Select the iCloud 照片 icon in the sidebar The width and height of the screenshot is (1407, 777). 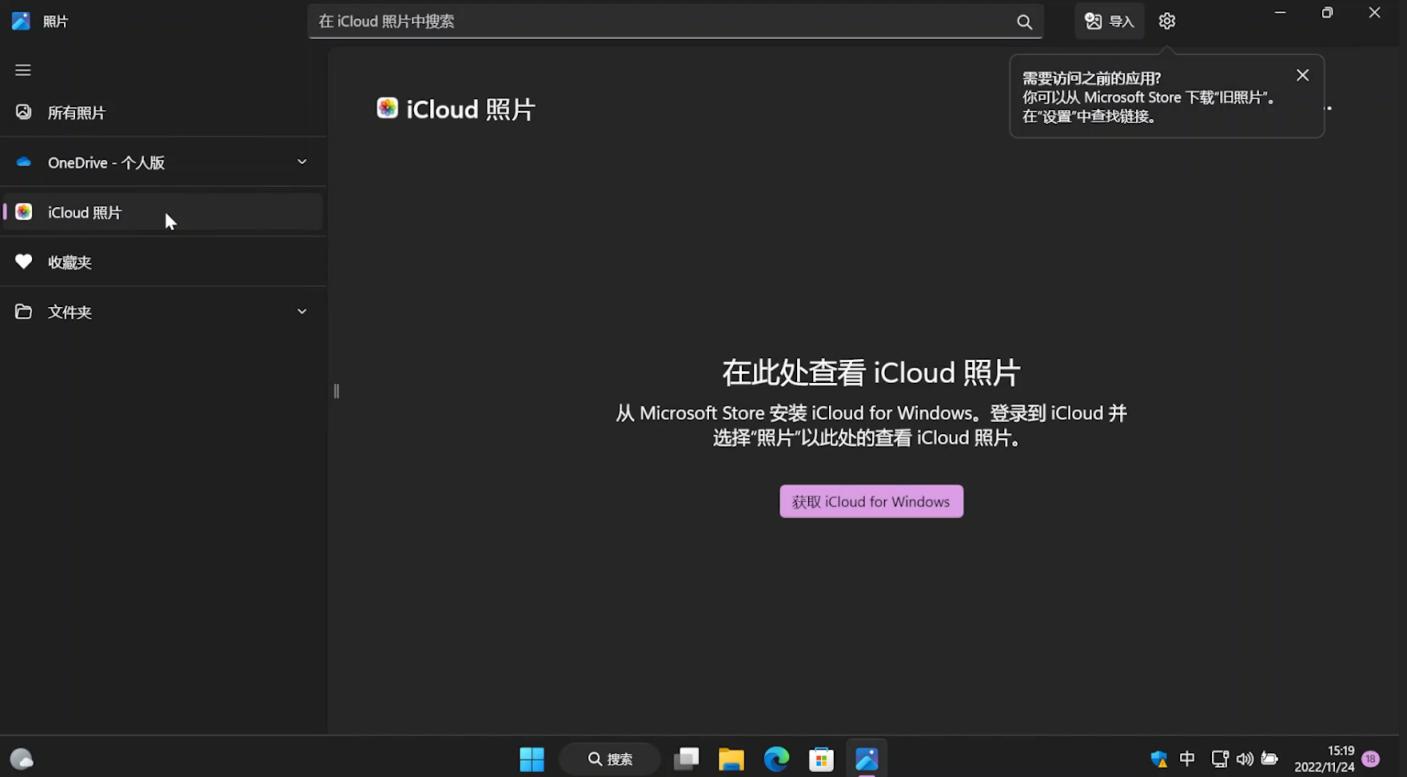click(x=23, y=212)
